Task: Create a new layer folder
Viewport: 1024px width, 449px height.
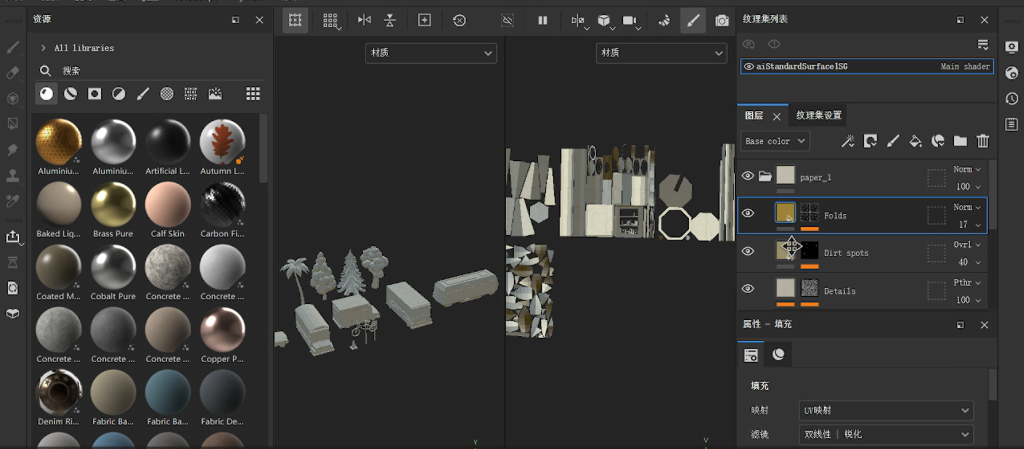Action: coord(960,141)
